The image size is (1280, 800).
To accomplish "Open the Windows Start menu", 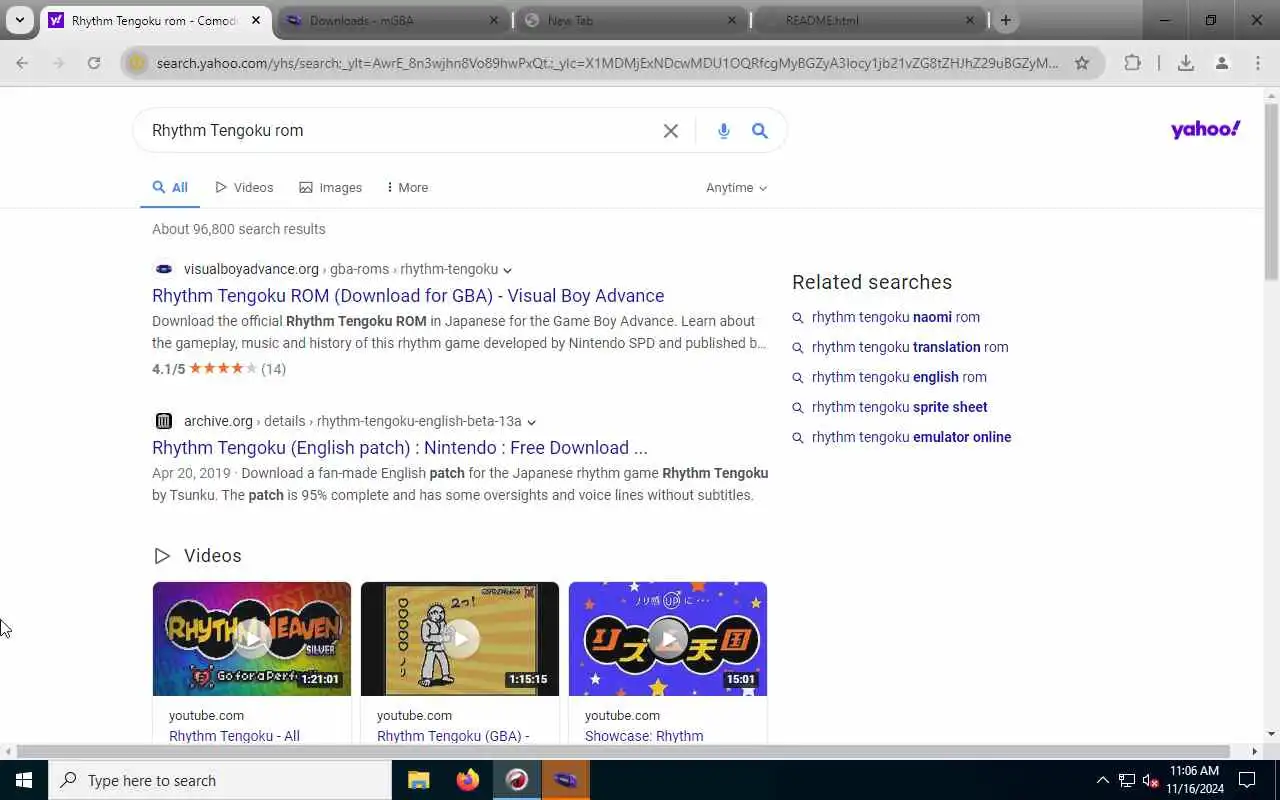I will tap(24, 780).
